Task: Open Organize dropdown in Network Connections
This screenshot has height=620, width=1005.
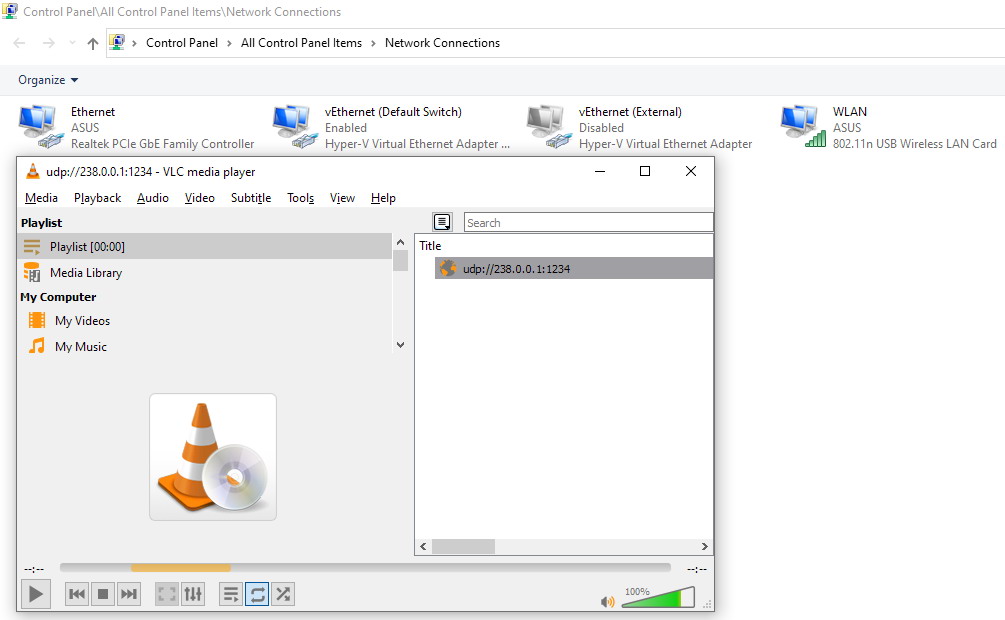Action: tap(48, 80)
